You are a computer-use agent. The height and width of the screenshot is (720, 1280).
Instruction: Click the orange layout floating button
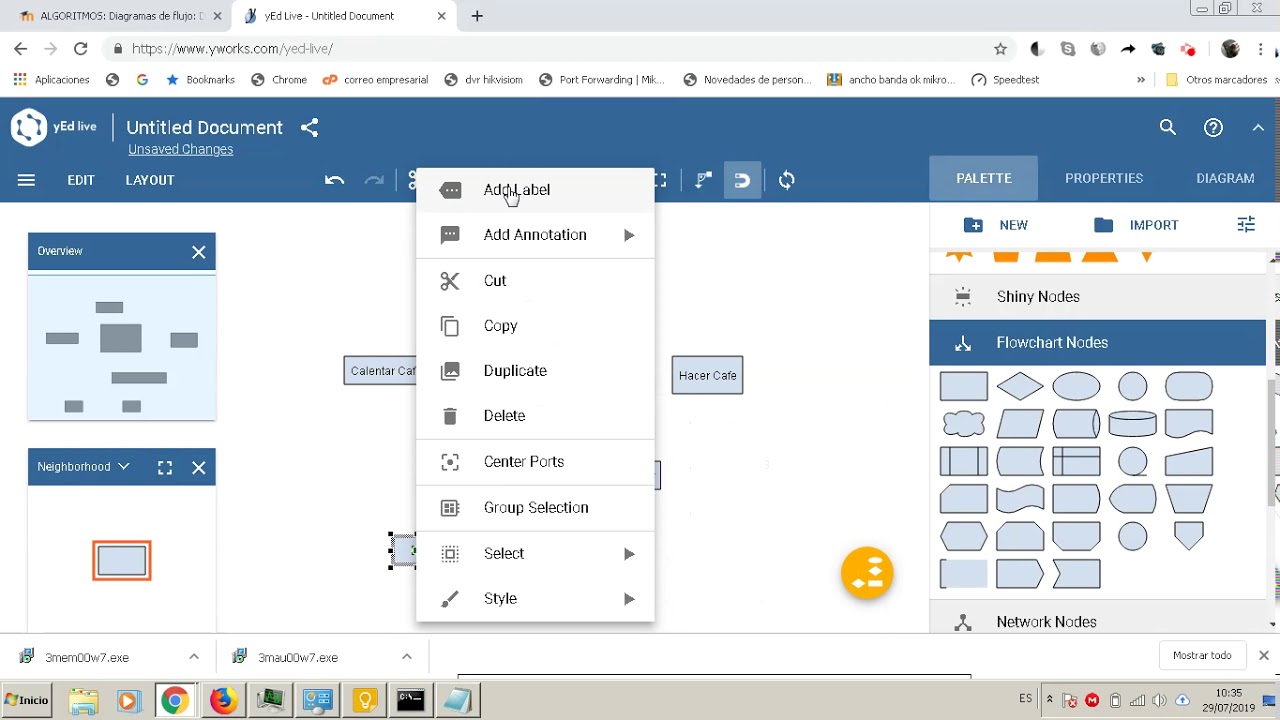pyautogui.click(x=867, y=574)
